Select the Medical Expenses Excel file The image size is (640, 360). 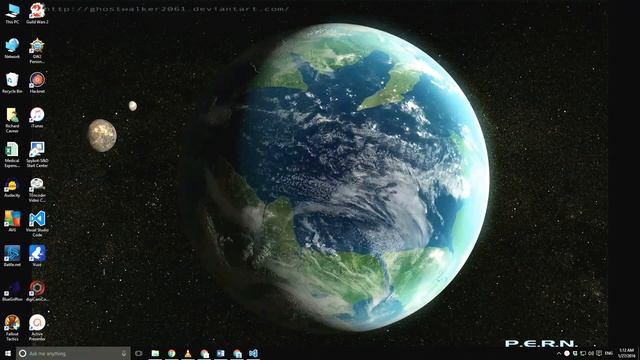pyautogui.click(x=12, y=155)
